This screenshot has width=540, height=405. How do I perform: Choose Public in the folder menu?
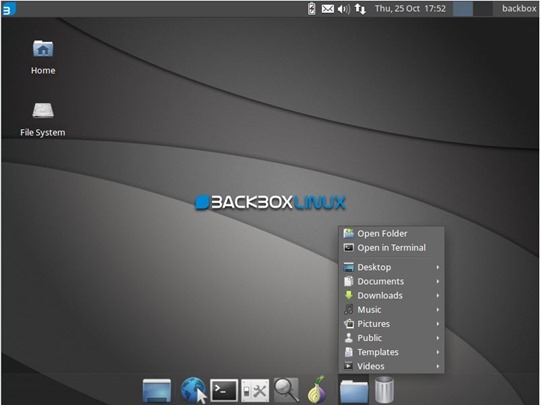pos(392,338)
